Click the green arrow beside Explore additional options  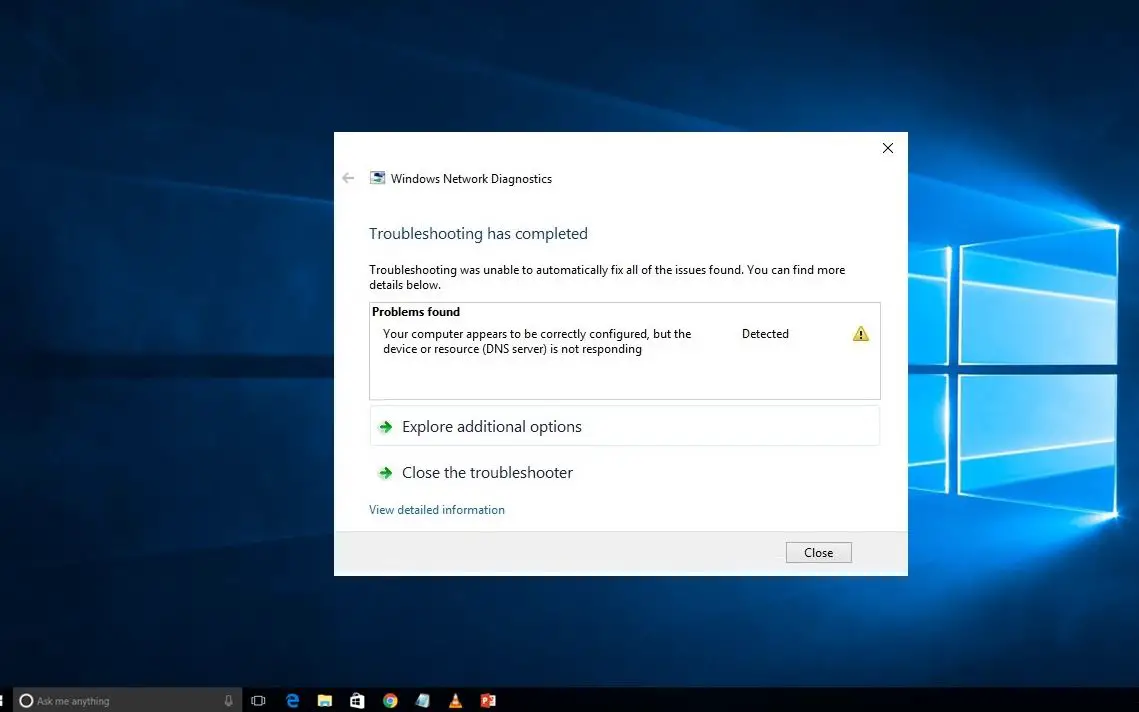(x=386, y=426)
